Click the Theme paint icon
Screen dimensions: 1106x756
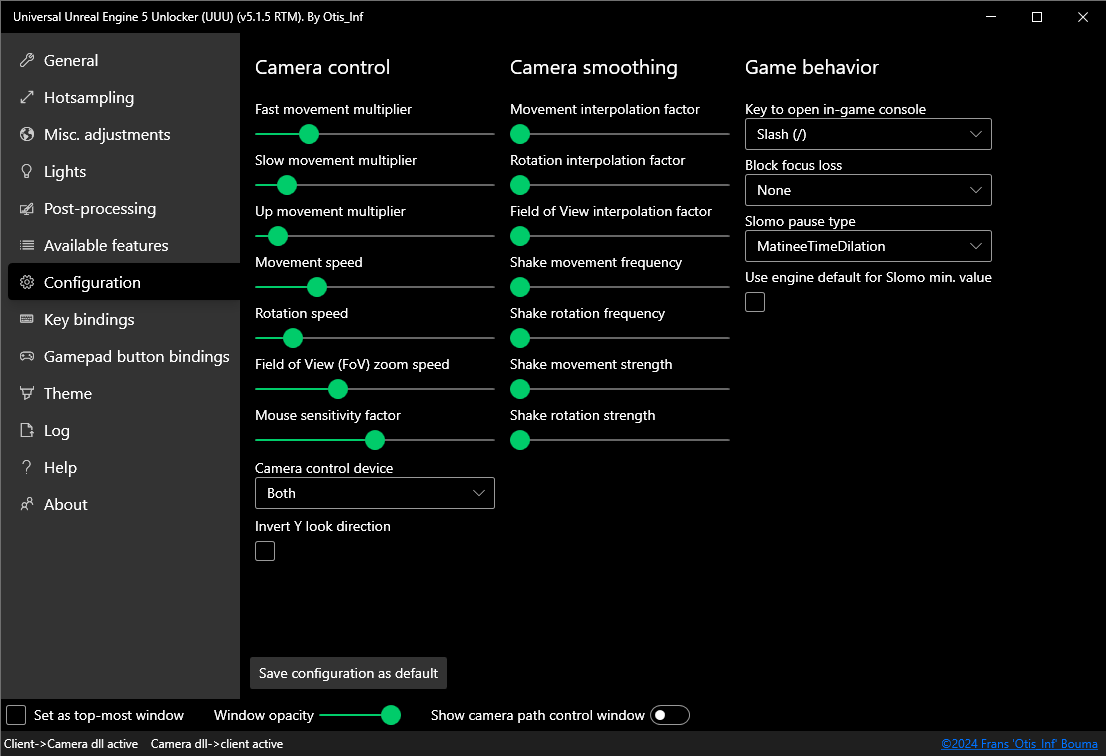pyautogui.click(x=27, y=394)
